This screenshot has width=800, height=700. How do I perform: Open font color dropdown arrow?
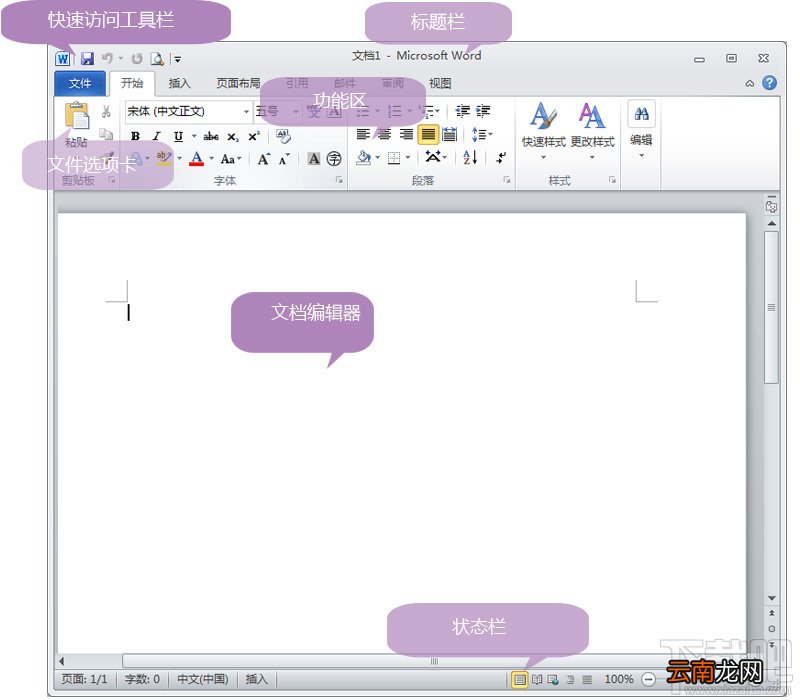point(211,159)
